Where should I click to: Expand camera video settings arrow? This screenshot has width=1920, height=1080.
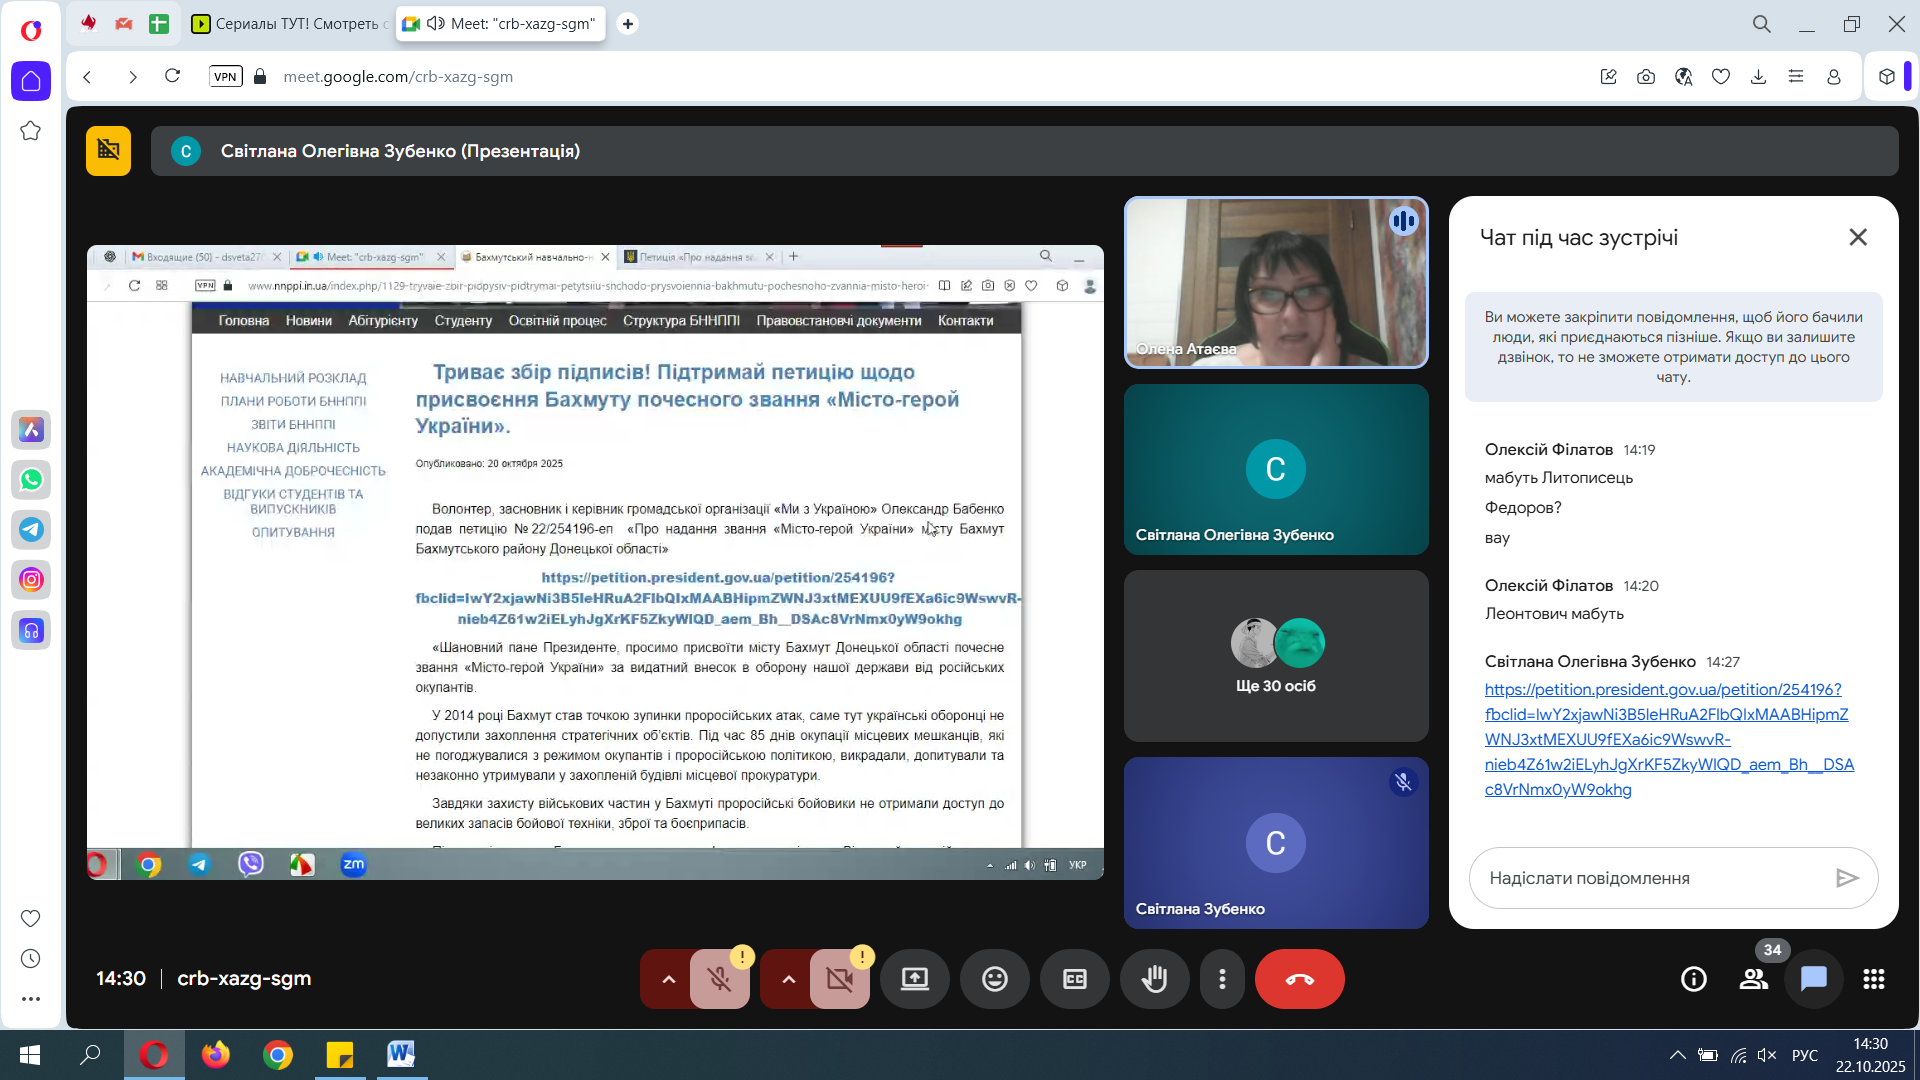pos(788,979)
